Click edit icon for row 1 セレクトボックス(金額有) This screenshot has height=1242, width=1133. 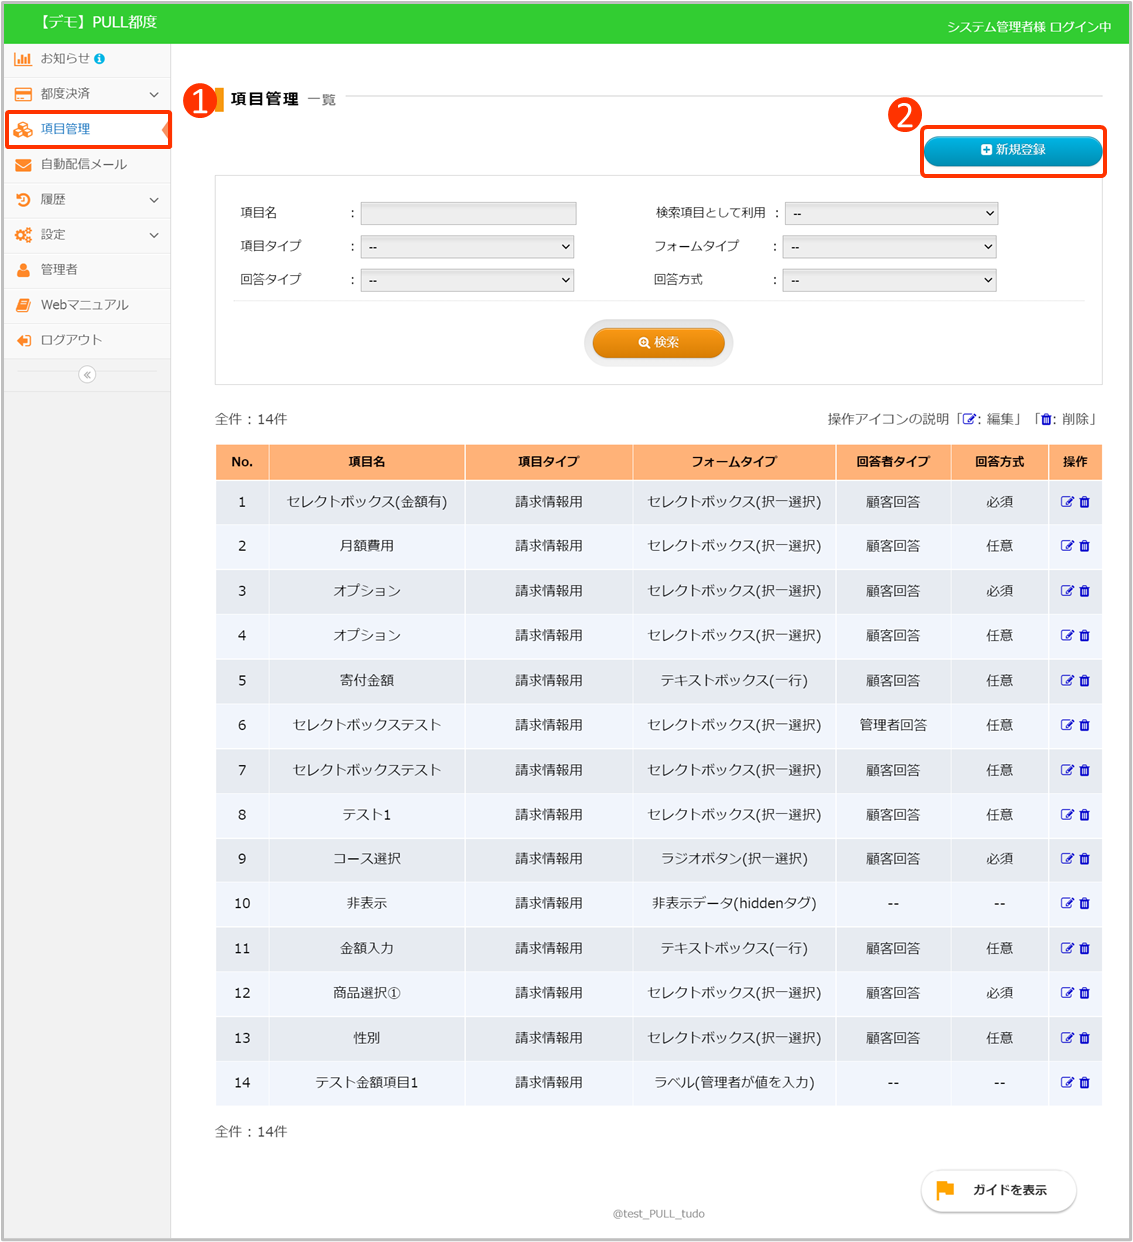pyautogui.click(x=1067, y=502)
